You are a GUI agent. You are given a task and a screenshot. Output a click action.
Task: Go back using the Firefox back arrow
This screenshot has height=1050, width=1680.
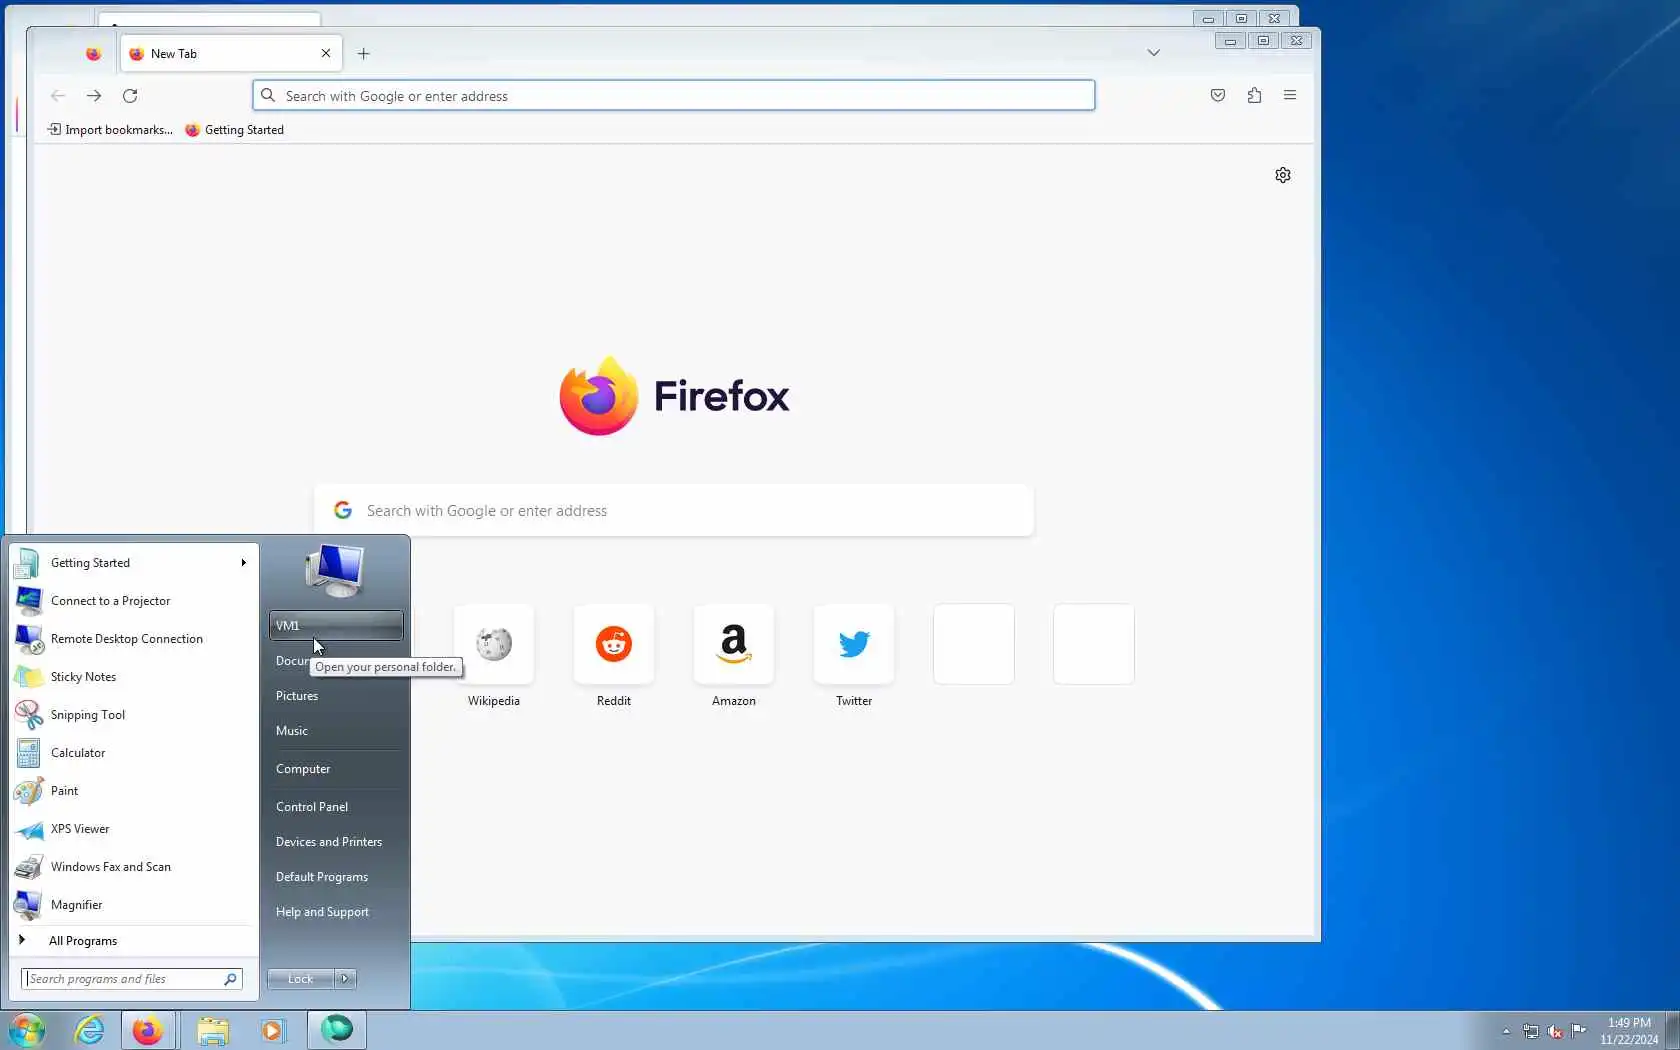click(x=58, y=96)
